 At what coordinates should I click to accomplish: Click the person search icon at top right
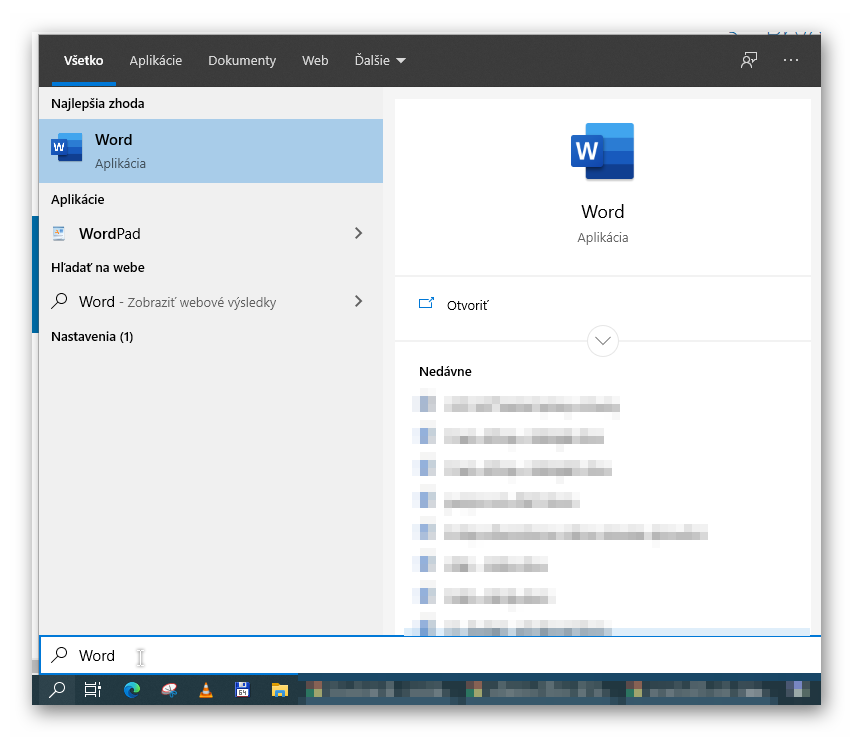point(748,60)
